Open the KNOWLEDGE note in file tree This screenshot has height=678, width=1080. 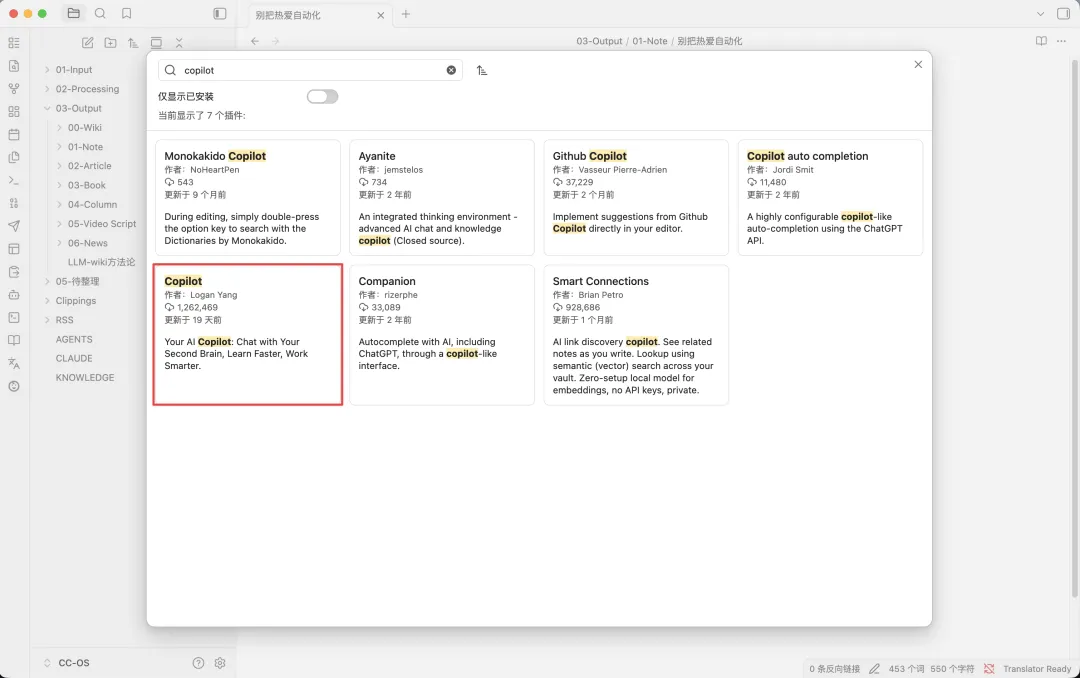pos(85,378)
